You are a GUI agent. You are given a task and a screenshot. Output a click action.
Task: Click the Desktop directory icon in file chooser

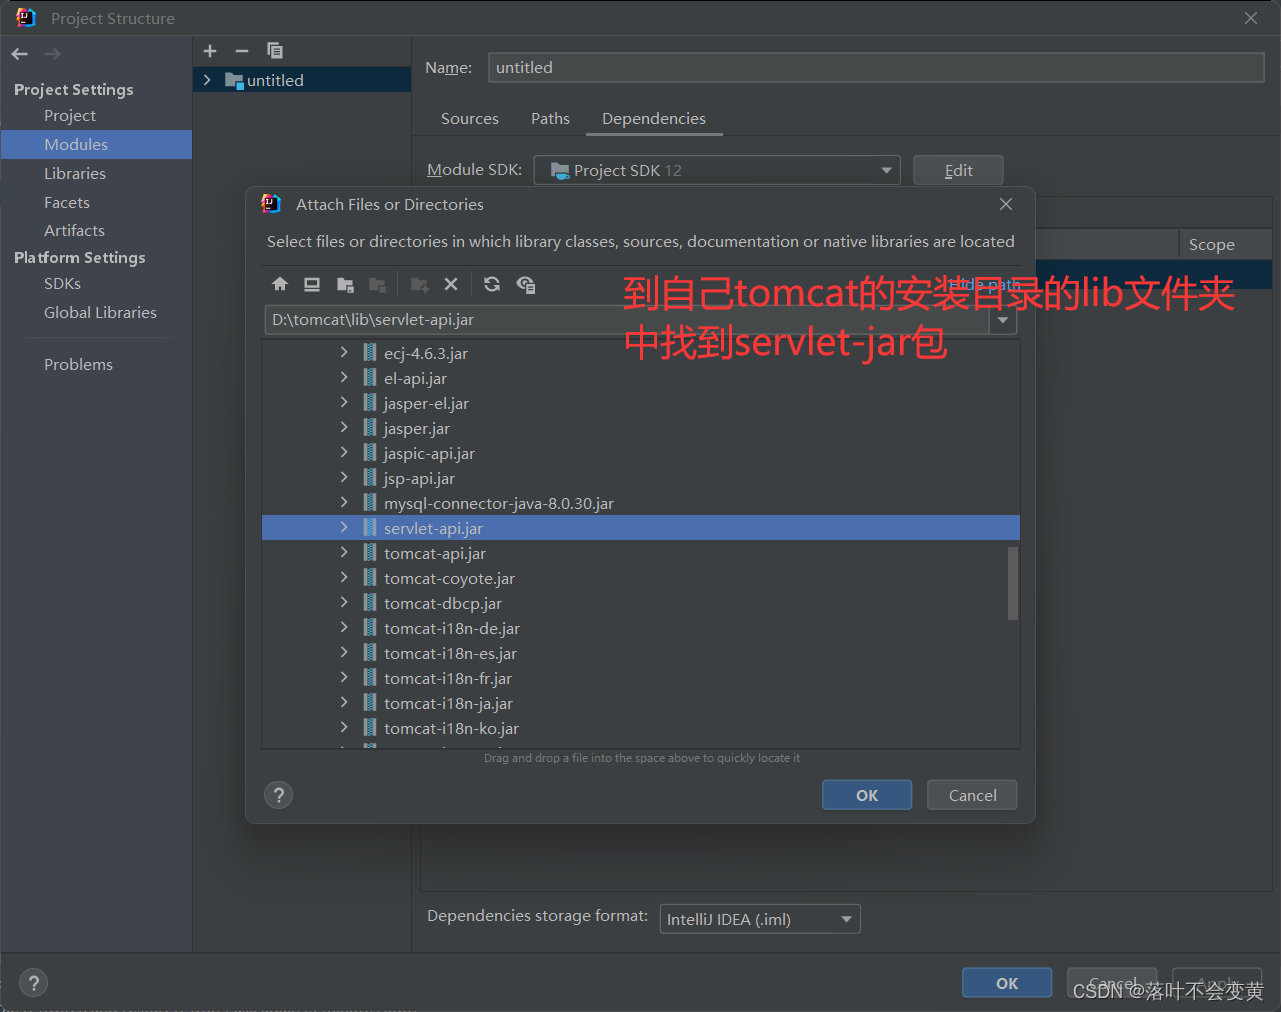click(312, 284)
